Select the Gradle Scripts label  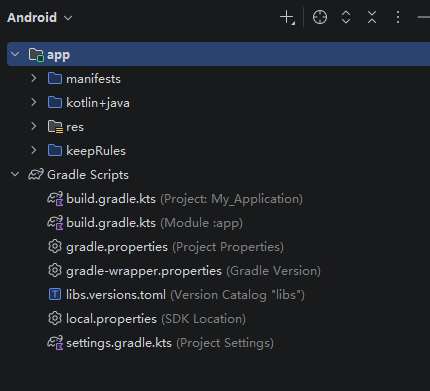point(88,175)
